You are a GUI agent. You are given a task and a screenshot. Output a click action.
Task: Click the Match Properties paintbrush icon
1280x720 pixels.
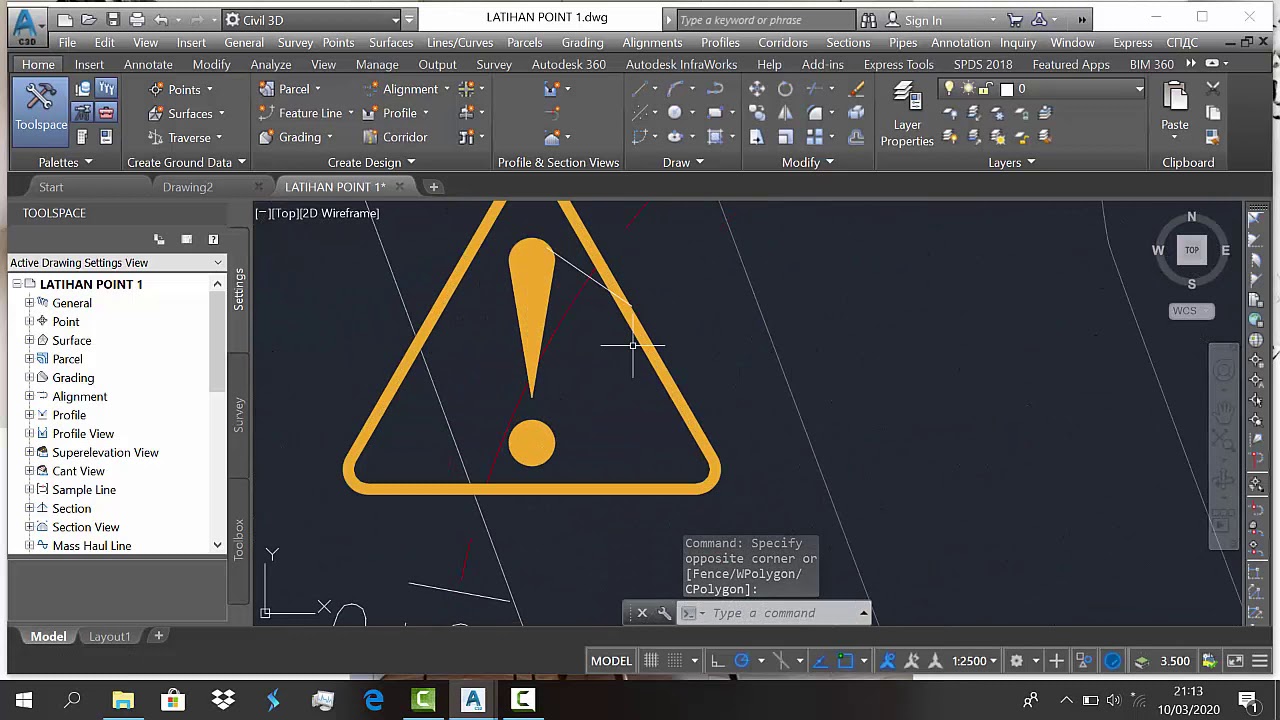(856, 89)
